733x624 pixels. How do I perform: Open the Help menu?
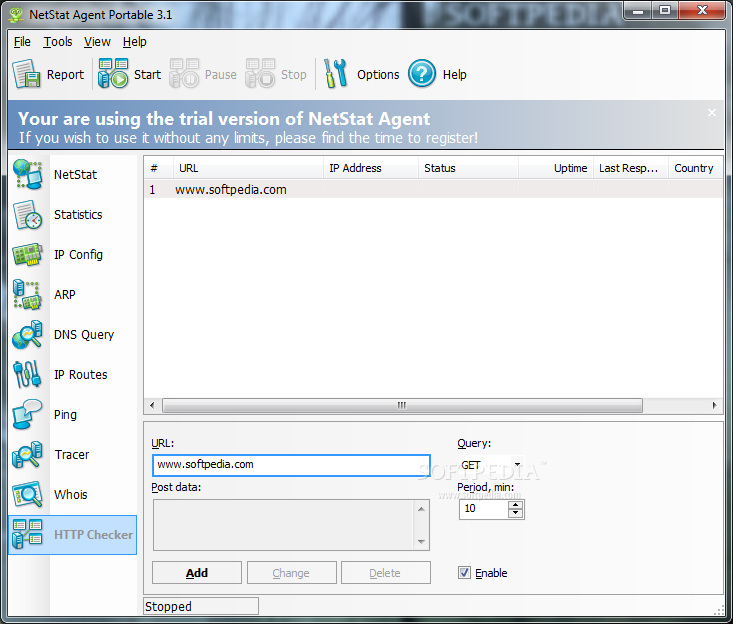pos(135,42)
